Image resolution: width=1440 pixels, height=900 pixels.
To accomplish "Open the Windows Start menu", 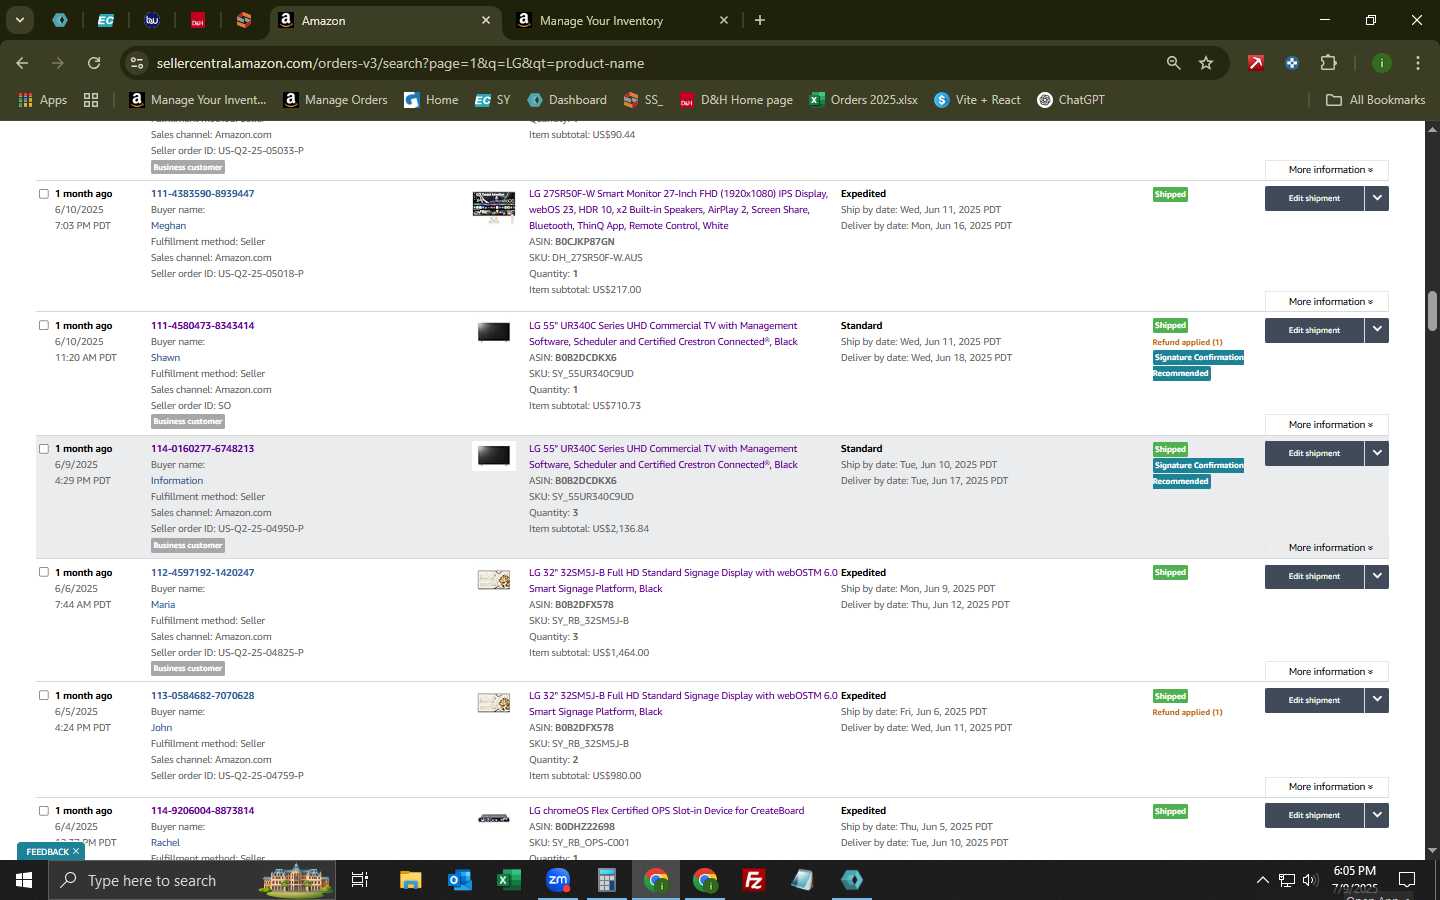I will pyautogui.click(x=24, y=880).
